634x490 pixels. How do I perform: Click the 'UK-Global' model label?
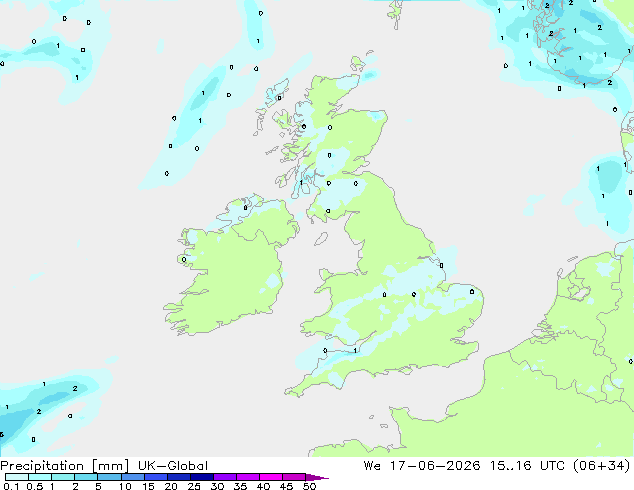point(173,466)
